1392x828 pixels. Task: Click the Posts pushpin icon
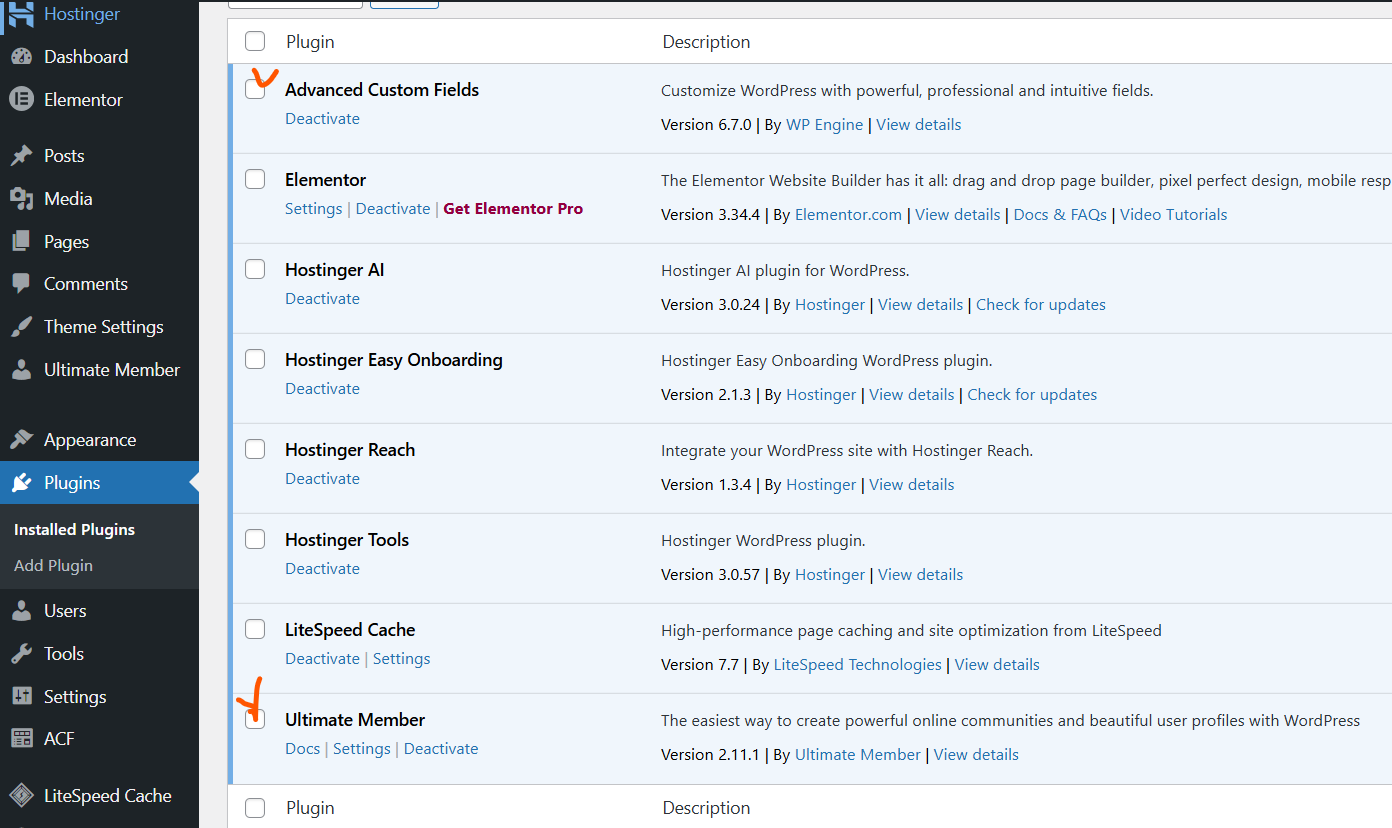(21, 156)
